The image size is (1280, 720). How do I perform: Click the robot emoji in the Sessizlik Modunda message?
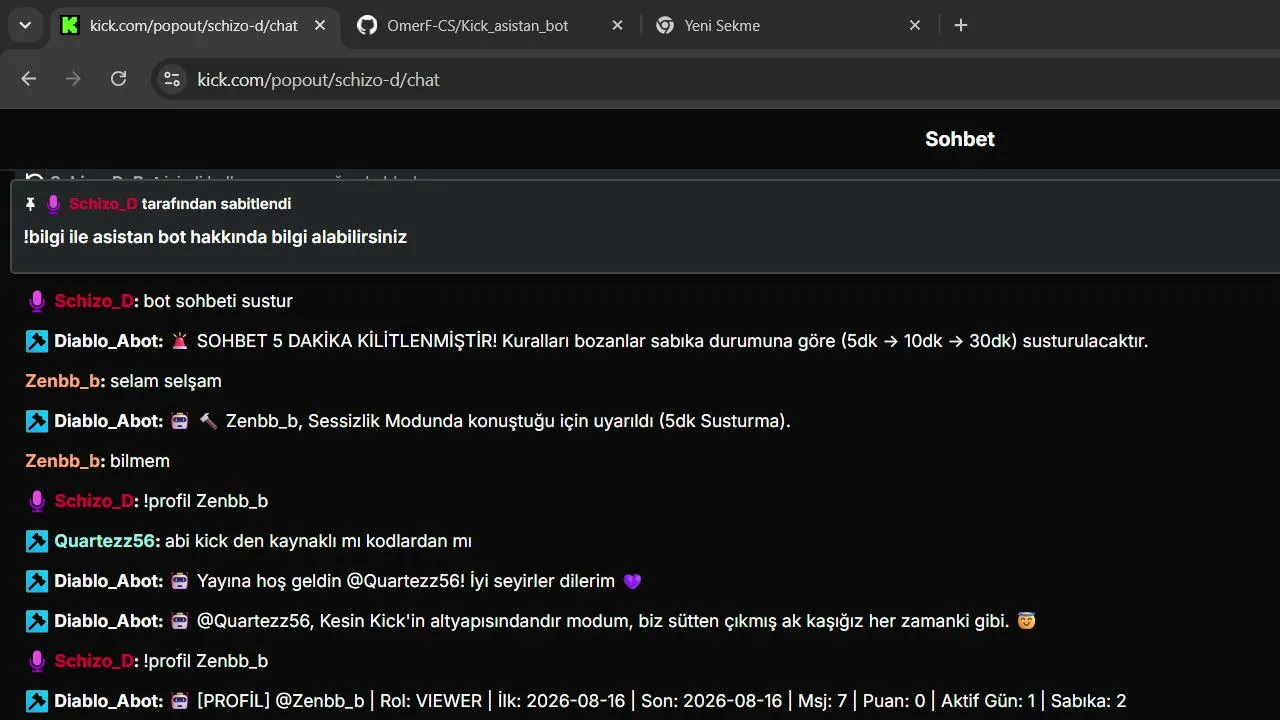click(180, 421)
